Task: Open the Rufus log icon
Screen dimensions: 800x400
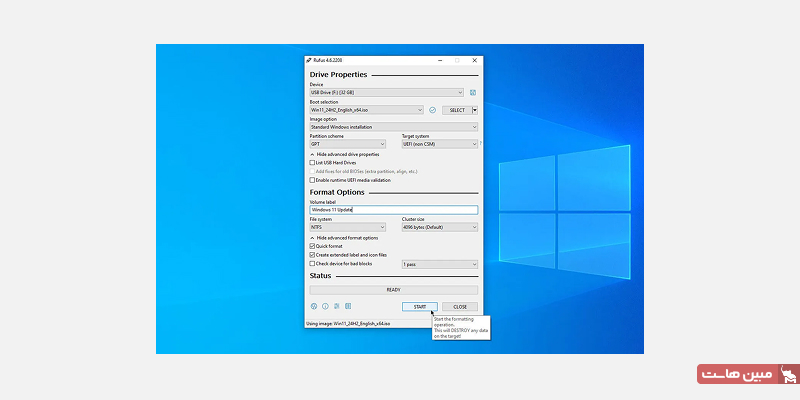Action: click(348, 307)
